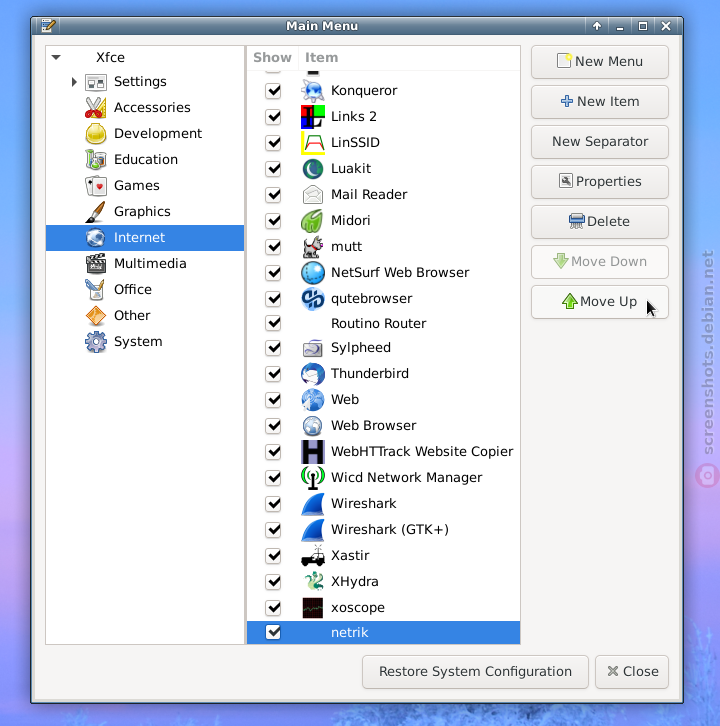The width and height of the screenshot is (720, 726).
Task: Click the XHydra dragon icon
Action: pyautogui.click(x=313, y=581)
